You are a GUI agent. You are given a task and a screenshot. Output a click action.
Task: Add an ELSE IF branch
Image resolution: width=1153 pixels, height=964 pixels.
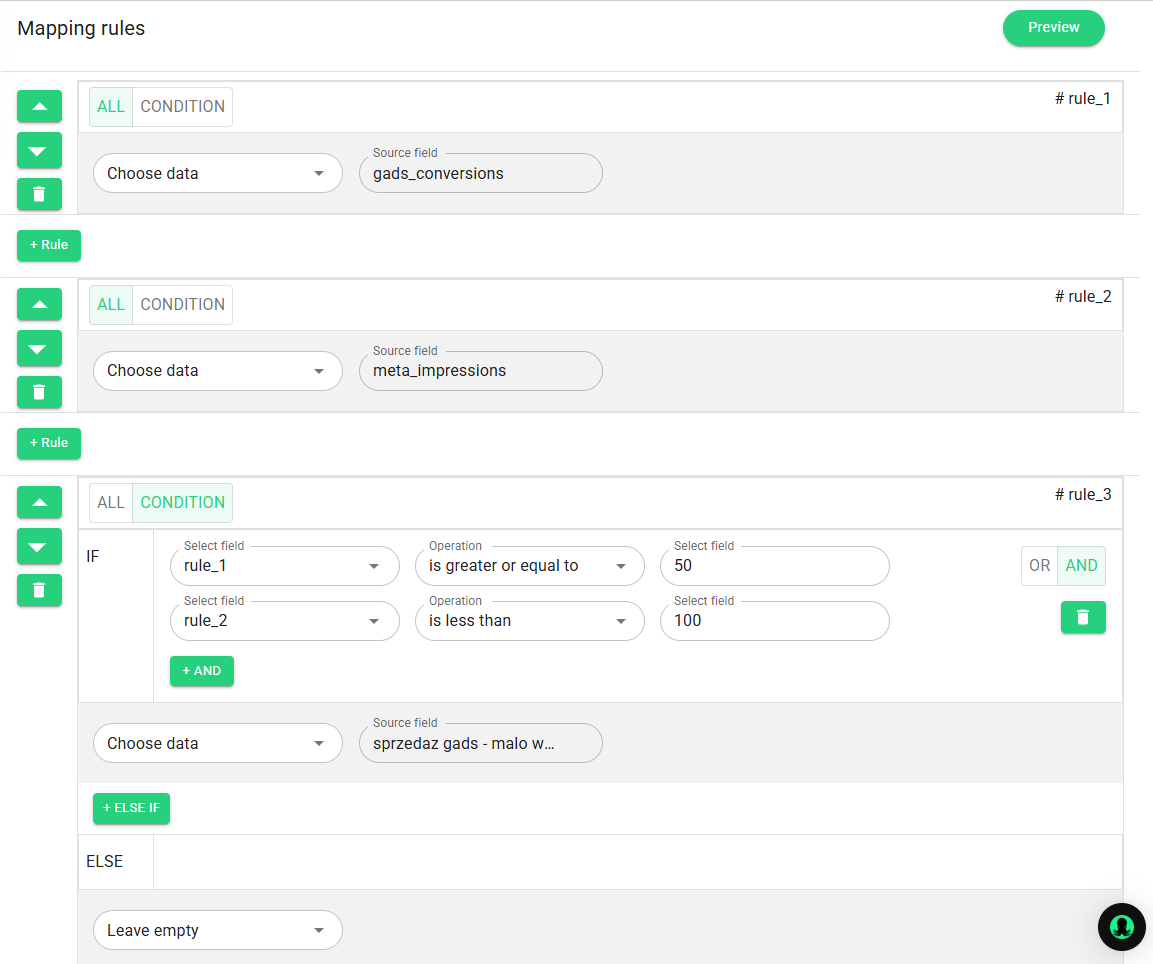[x=131, y=808]
